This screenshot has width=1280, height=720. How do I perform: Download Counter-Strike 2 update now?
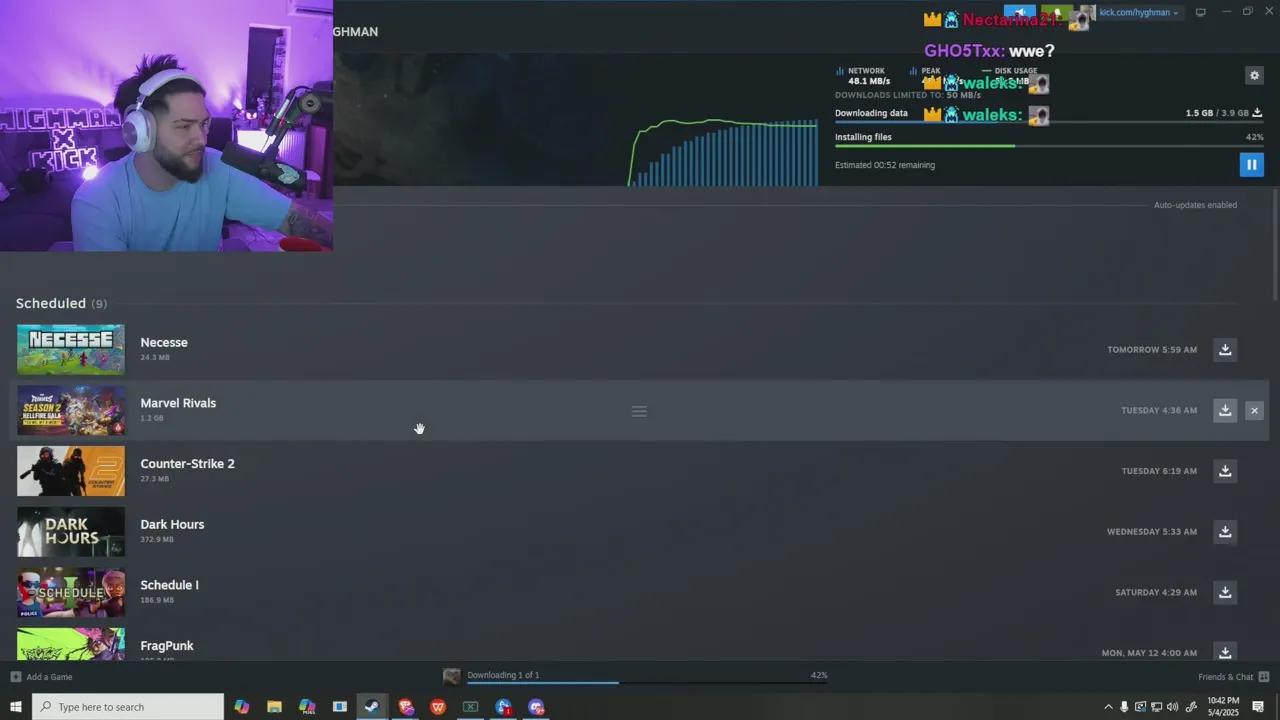pyautogui.click(x=1225, y=471)
